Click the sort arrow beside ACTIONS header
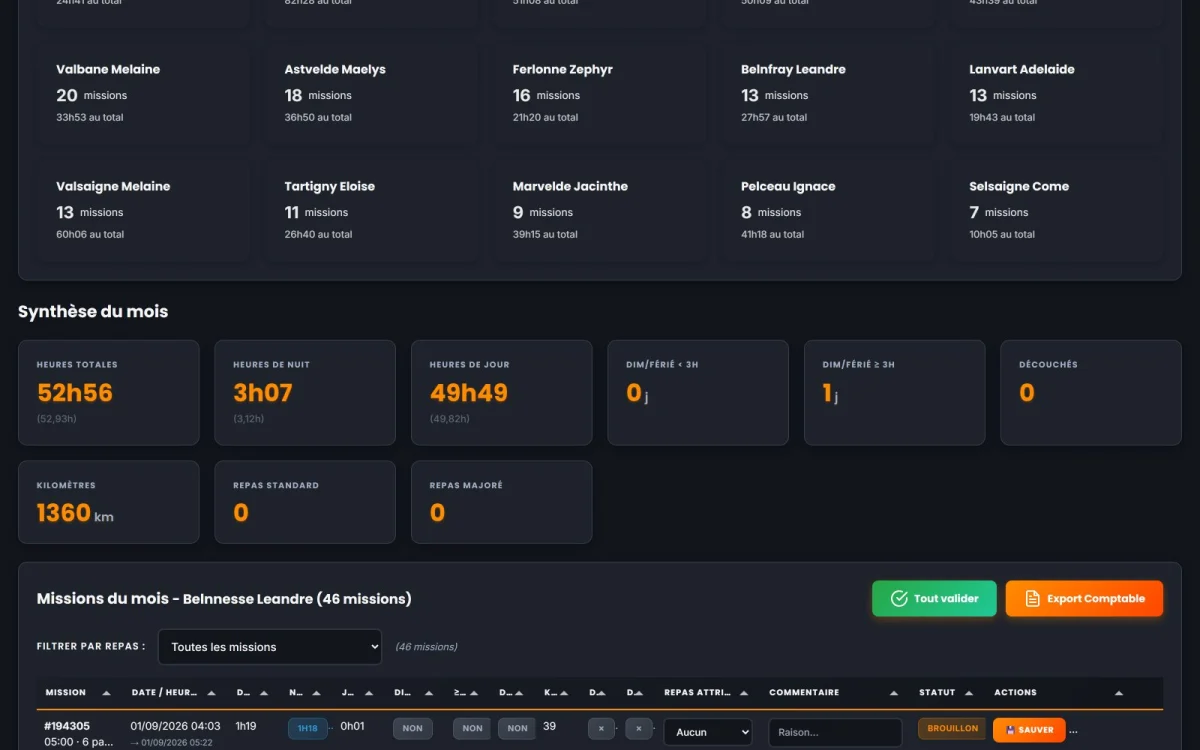The height and width of the screenshot is (750, 1200). (1119, 693)
